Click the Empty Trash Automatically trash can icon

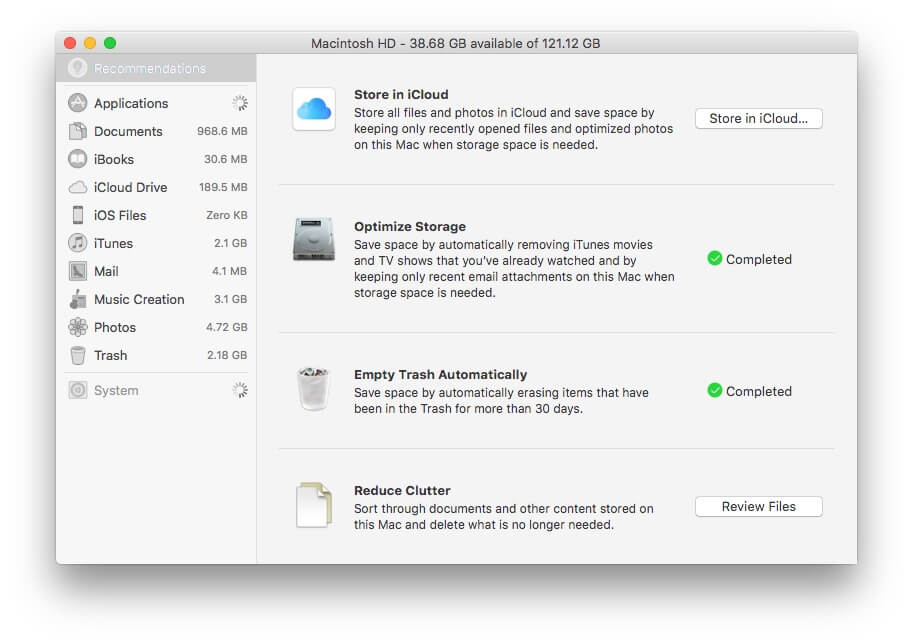(313, 389)
